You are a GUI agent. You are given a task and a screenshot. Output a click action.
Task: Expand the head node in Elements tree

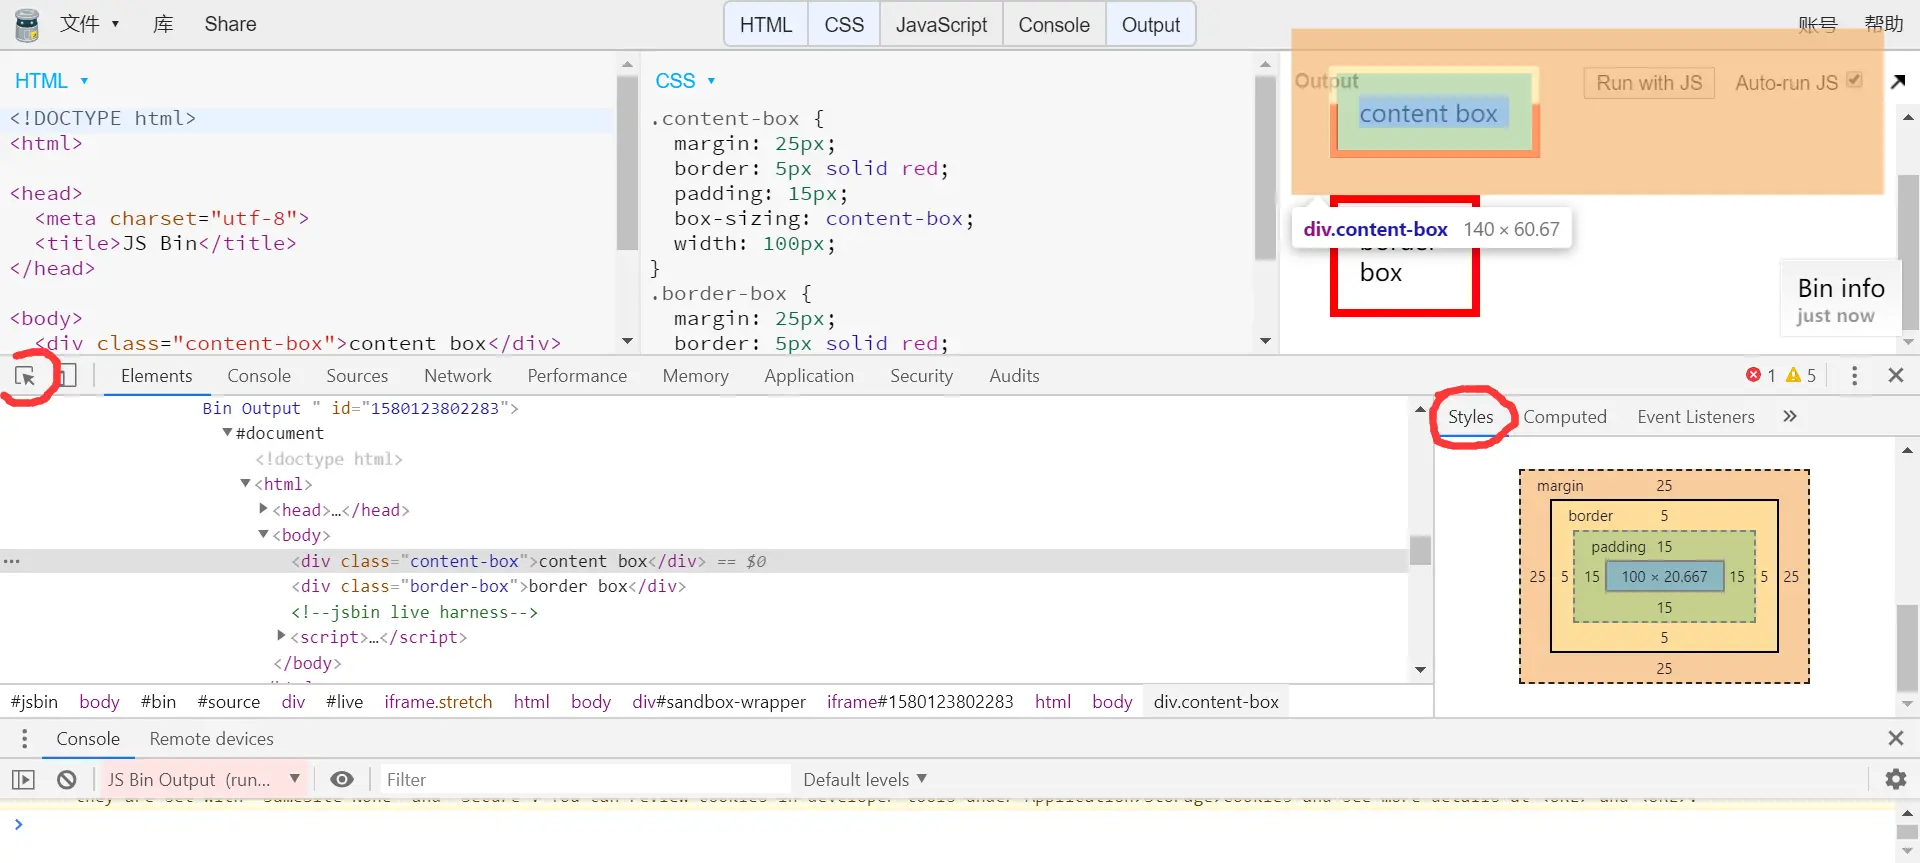coord(263,509)
